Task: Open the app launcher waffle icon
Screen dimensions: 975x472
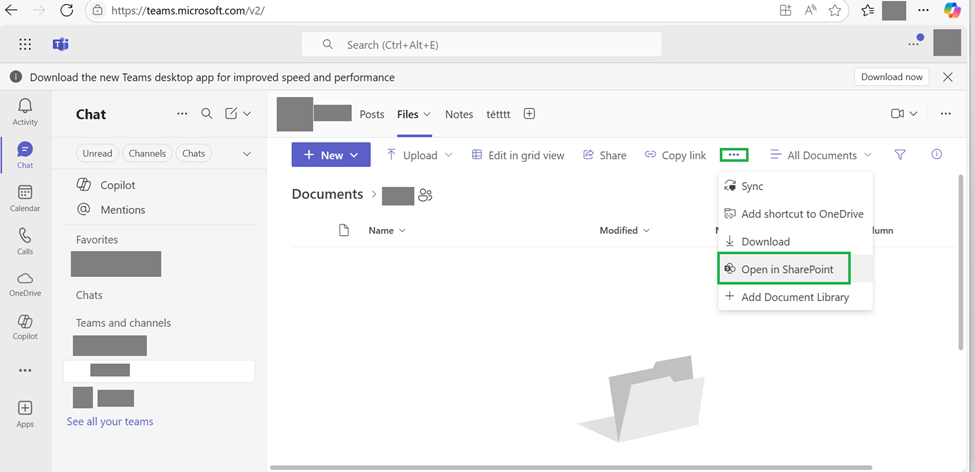Action: tap(25, 44)
